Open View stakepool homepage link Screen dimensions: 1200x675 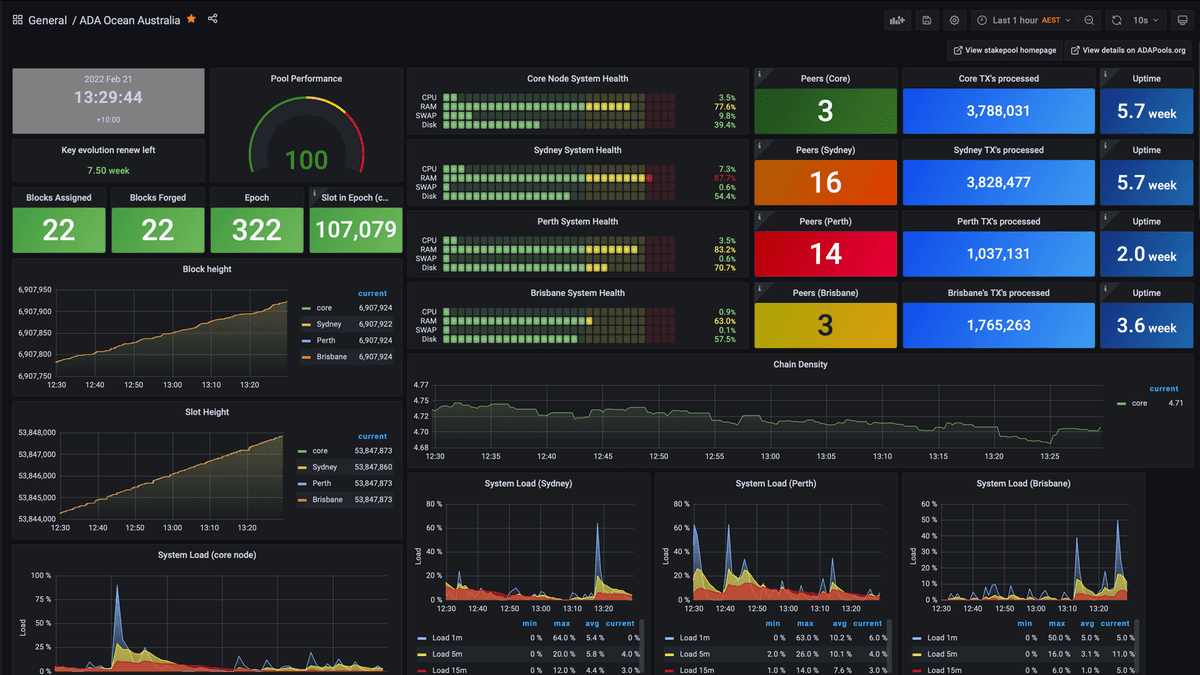1003,50
